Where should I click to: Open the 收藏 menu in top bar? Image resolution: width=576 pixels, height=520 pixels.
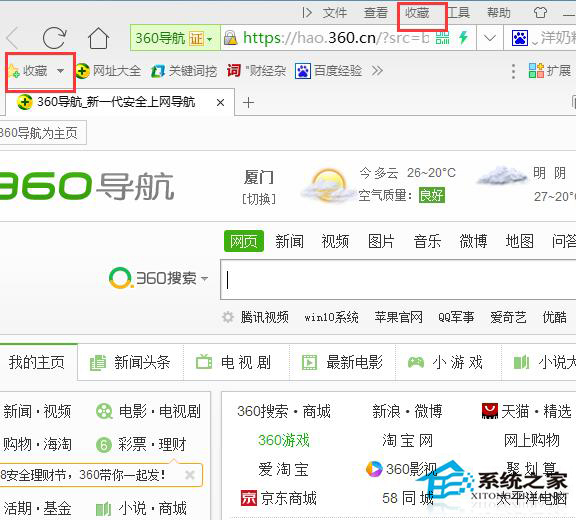[x=417, y=13]
